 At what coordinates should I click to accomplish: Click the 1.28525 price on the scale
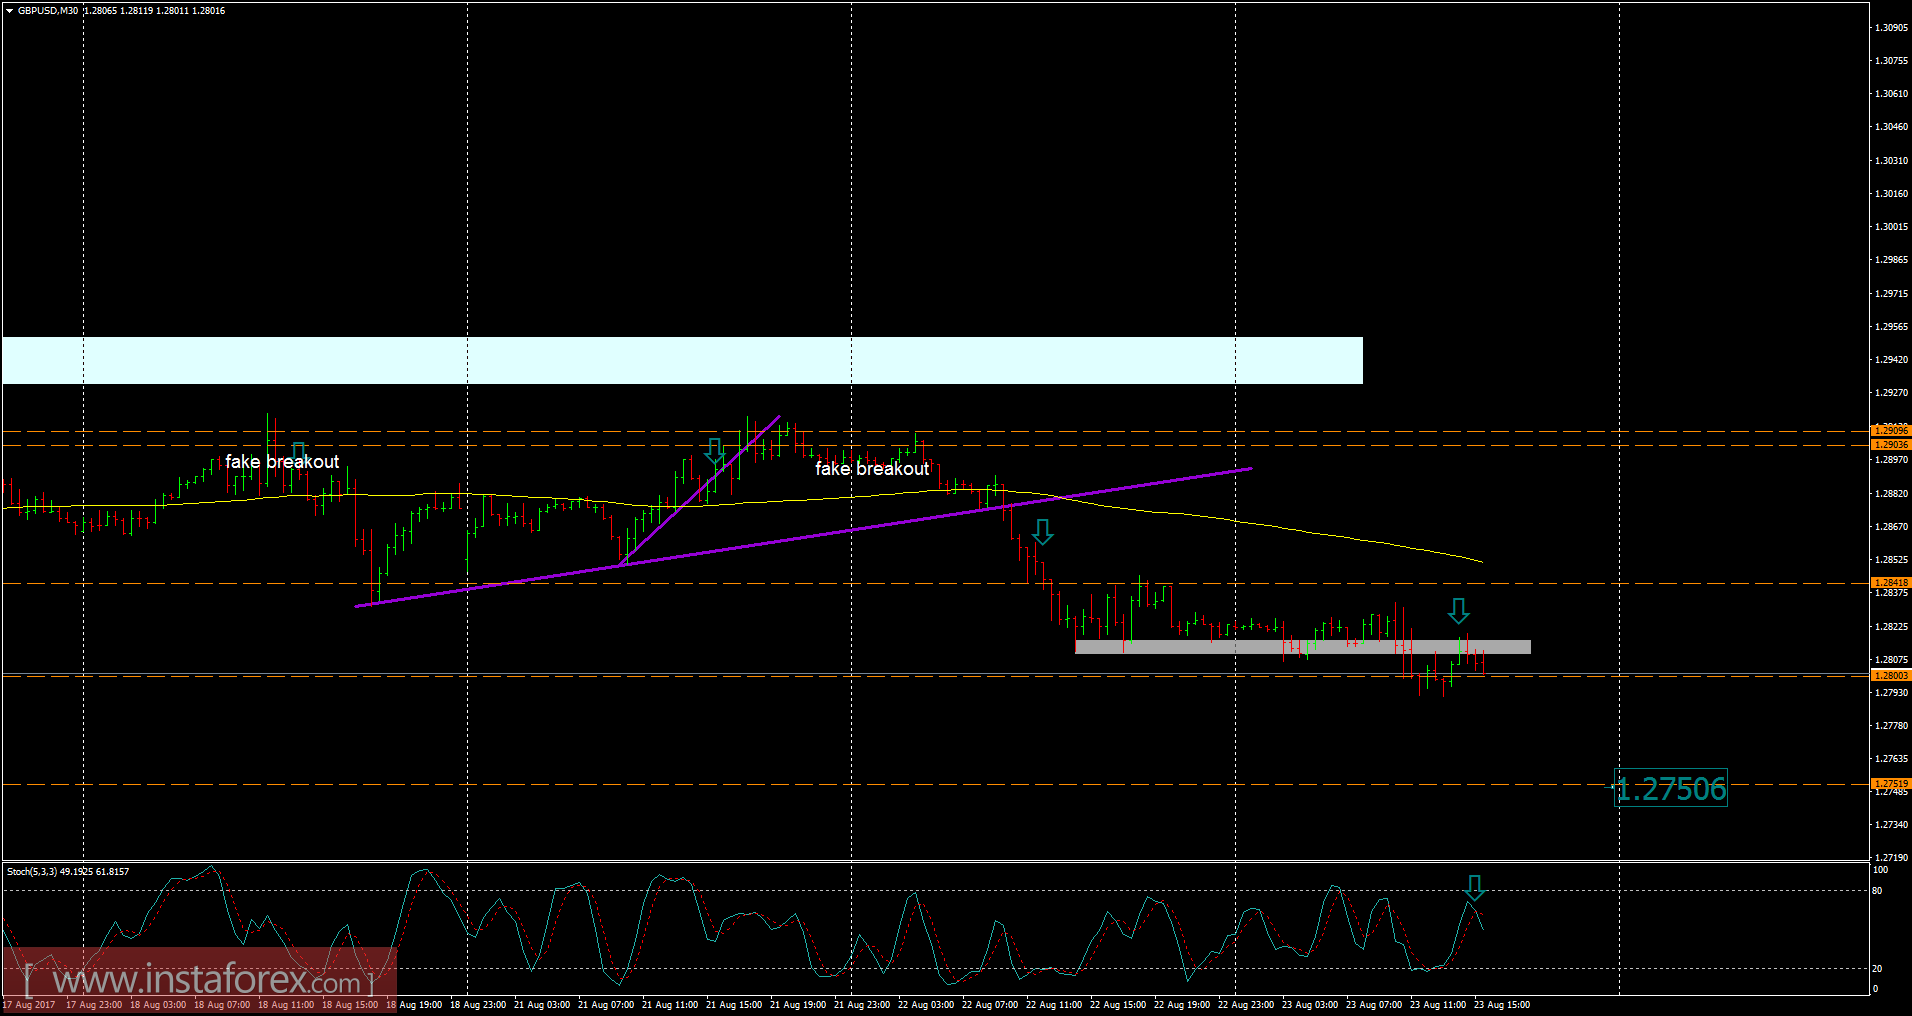[1892, 560]
